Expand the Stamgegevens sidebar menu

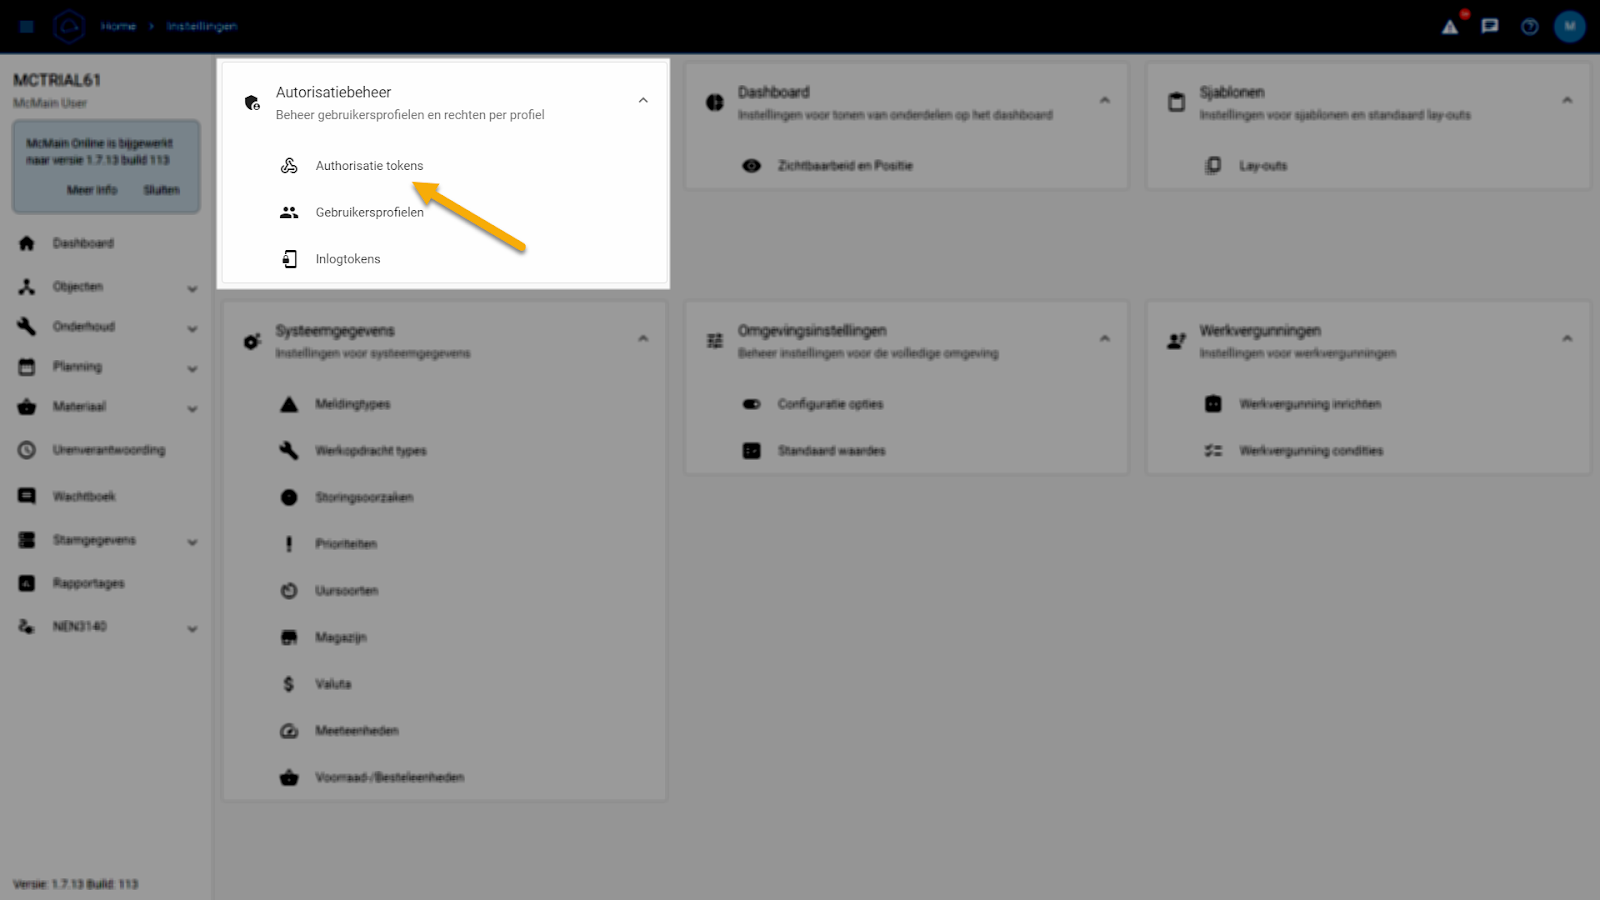pos(192,542)
